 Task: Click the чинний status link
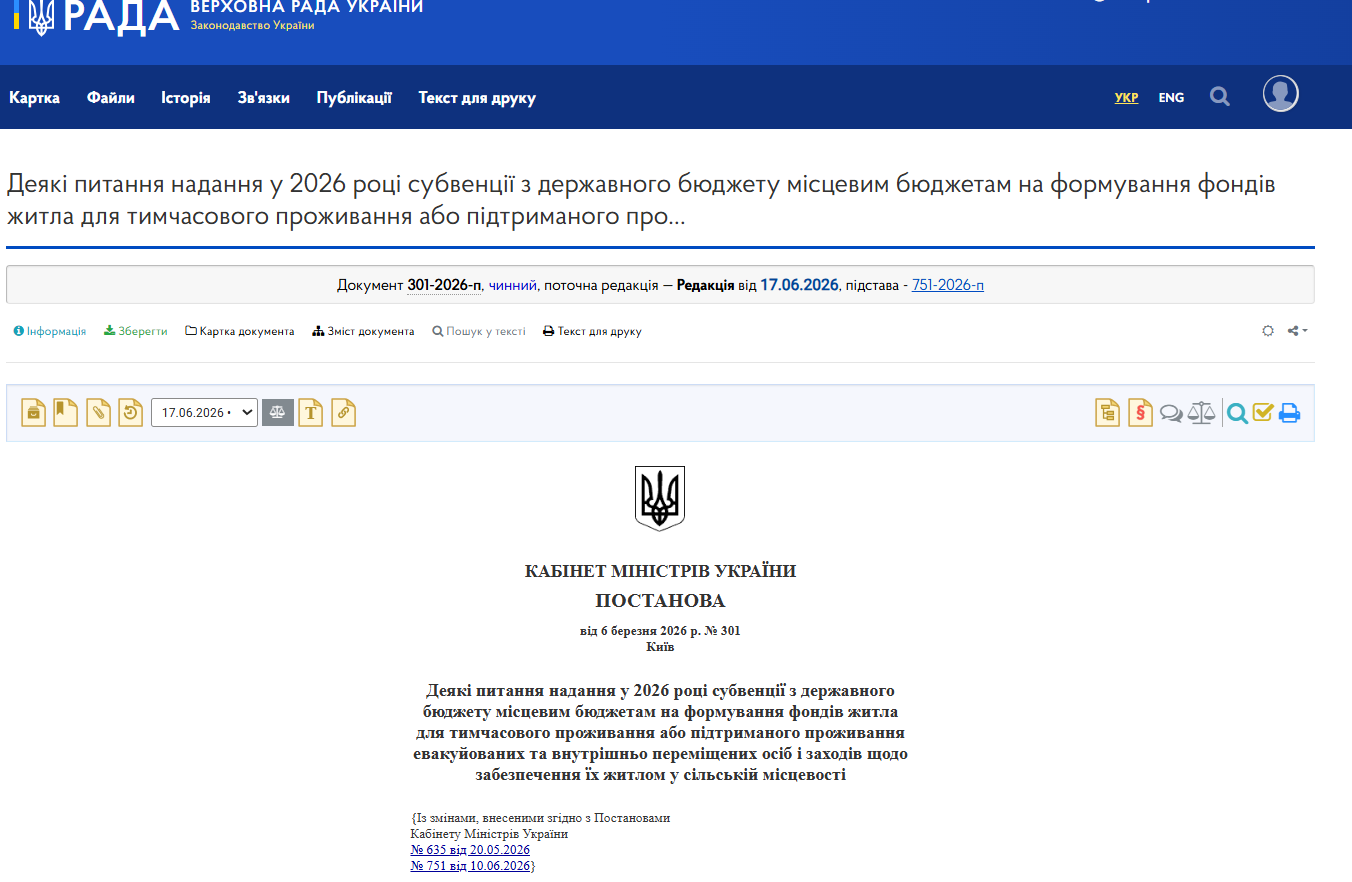[513, 285]
